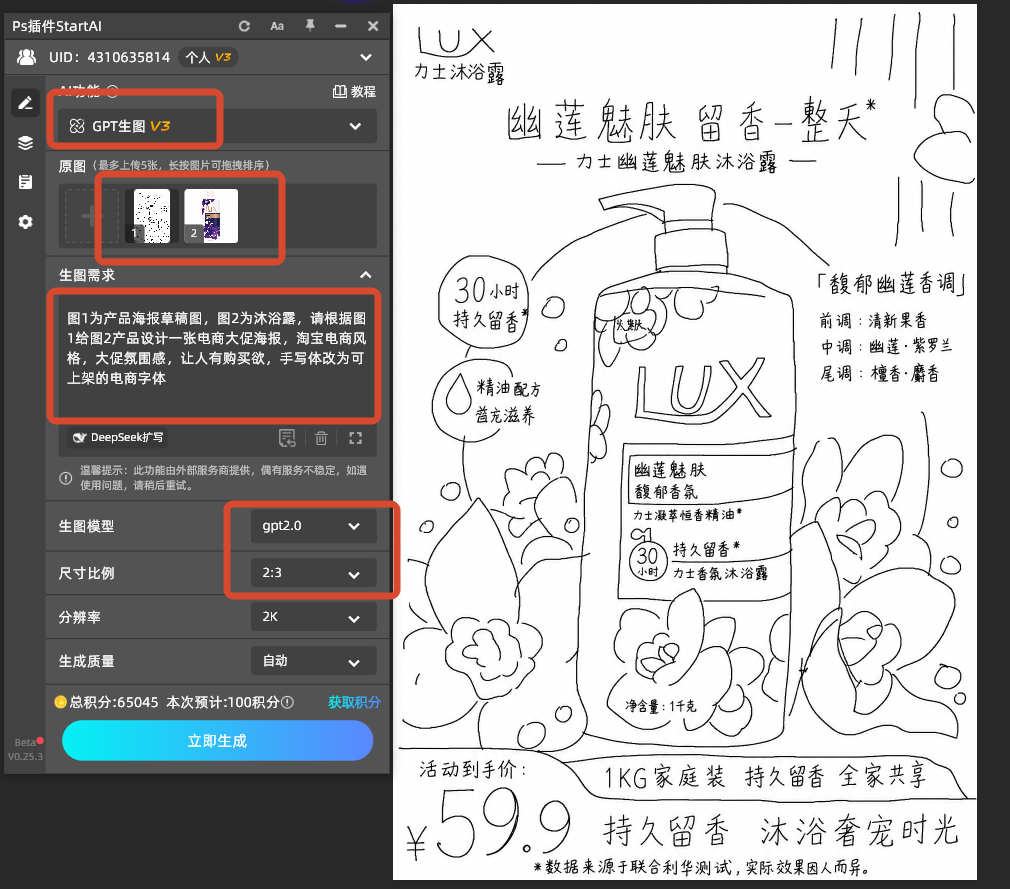Click the 立即生成 button

tap(218, 741)
